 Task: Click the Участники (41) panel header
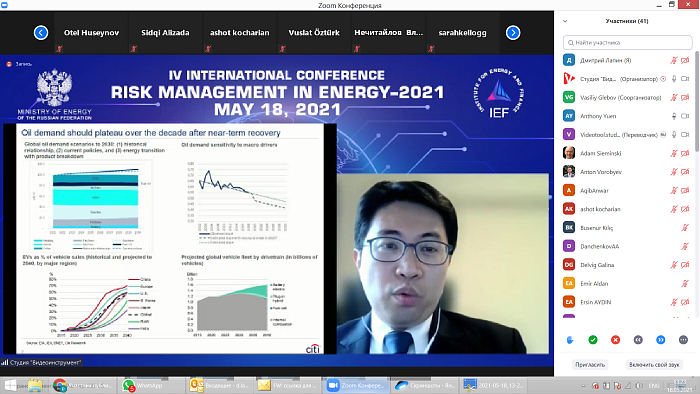[627, 21]
